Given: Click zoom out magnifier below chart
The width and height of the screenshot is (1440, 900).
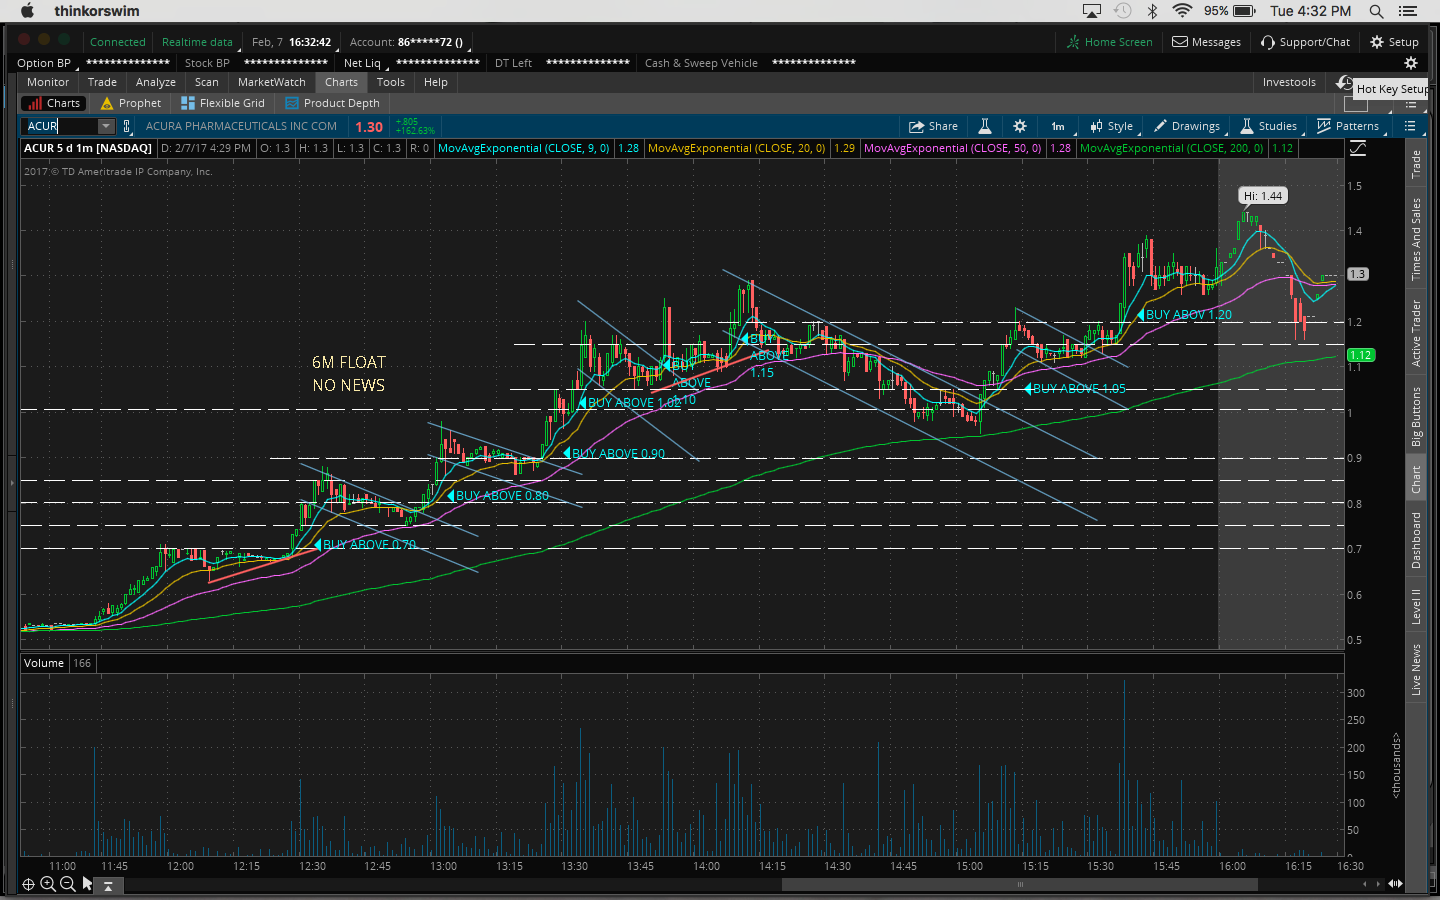Looking at the screenshot, I should click(67, 884).
